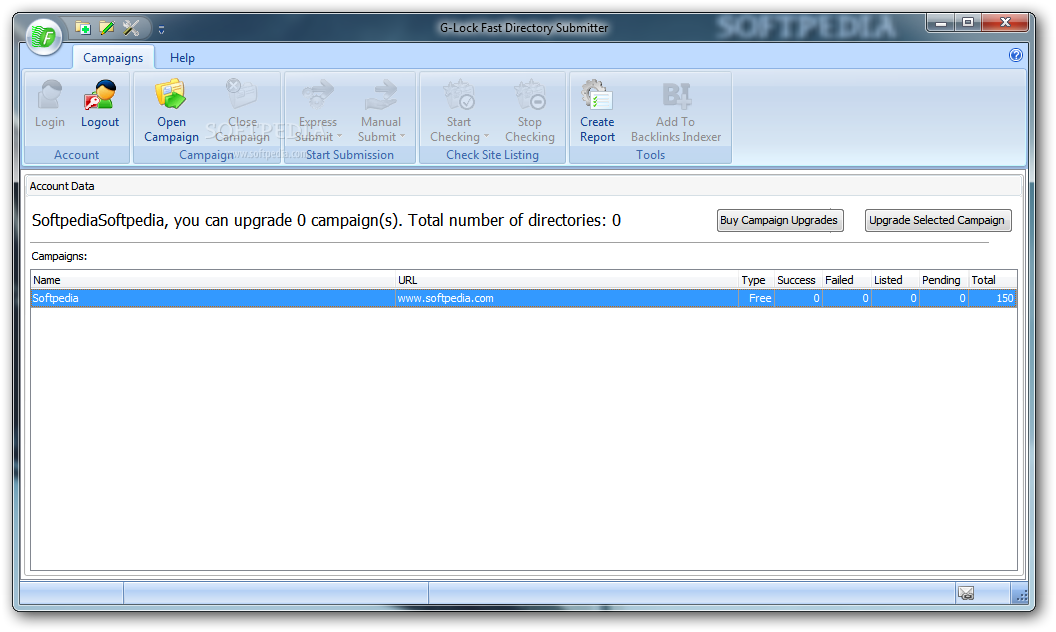Click the Success column header
Screen dimensions: 1056x632
pos(798,280)
